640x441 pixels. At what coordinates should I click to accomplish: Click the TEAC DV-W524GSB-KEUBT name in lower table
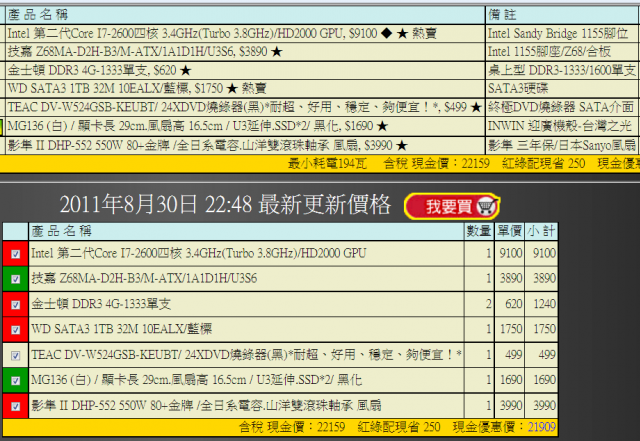(246, 355)
